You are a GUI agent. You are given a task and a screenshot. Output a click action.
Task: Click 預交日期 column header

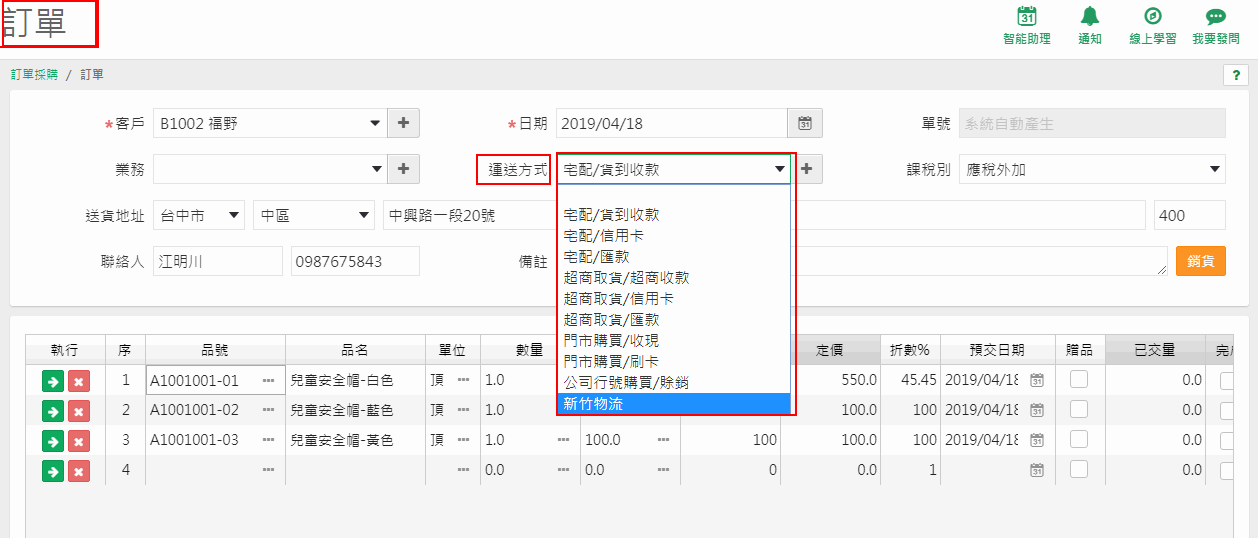point(997,350)
